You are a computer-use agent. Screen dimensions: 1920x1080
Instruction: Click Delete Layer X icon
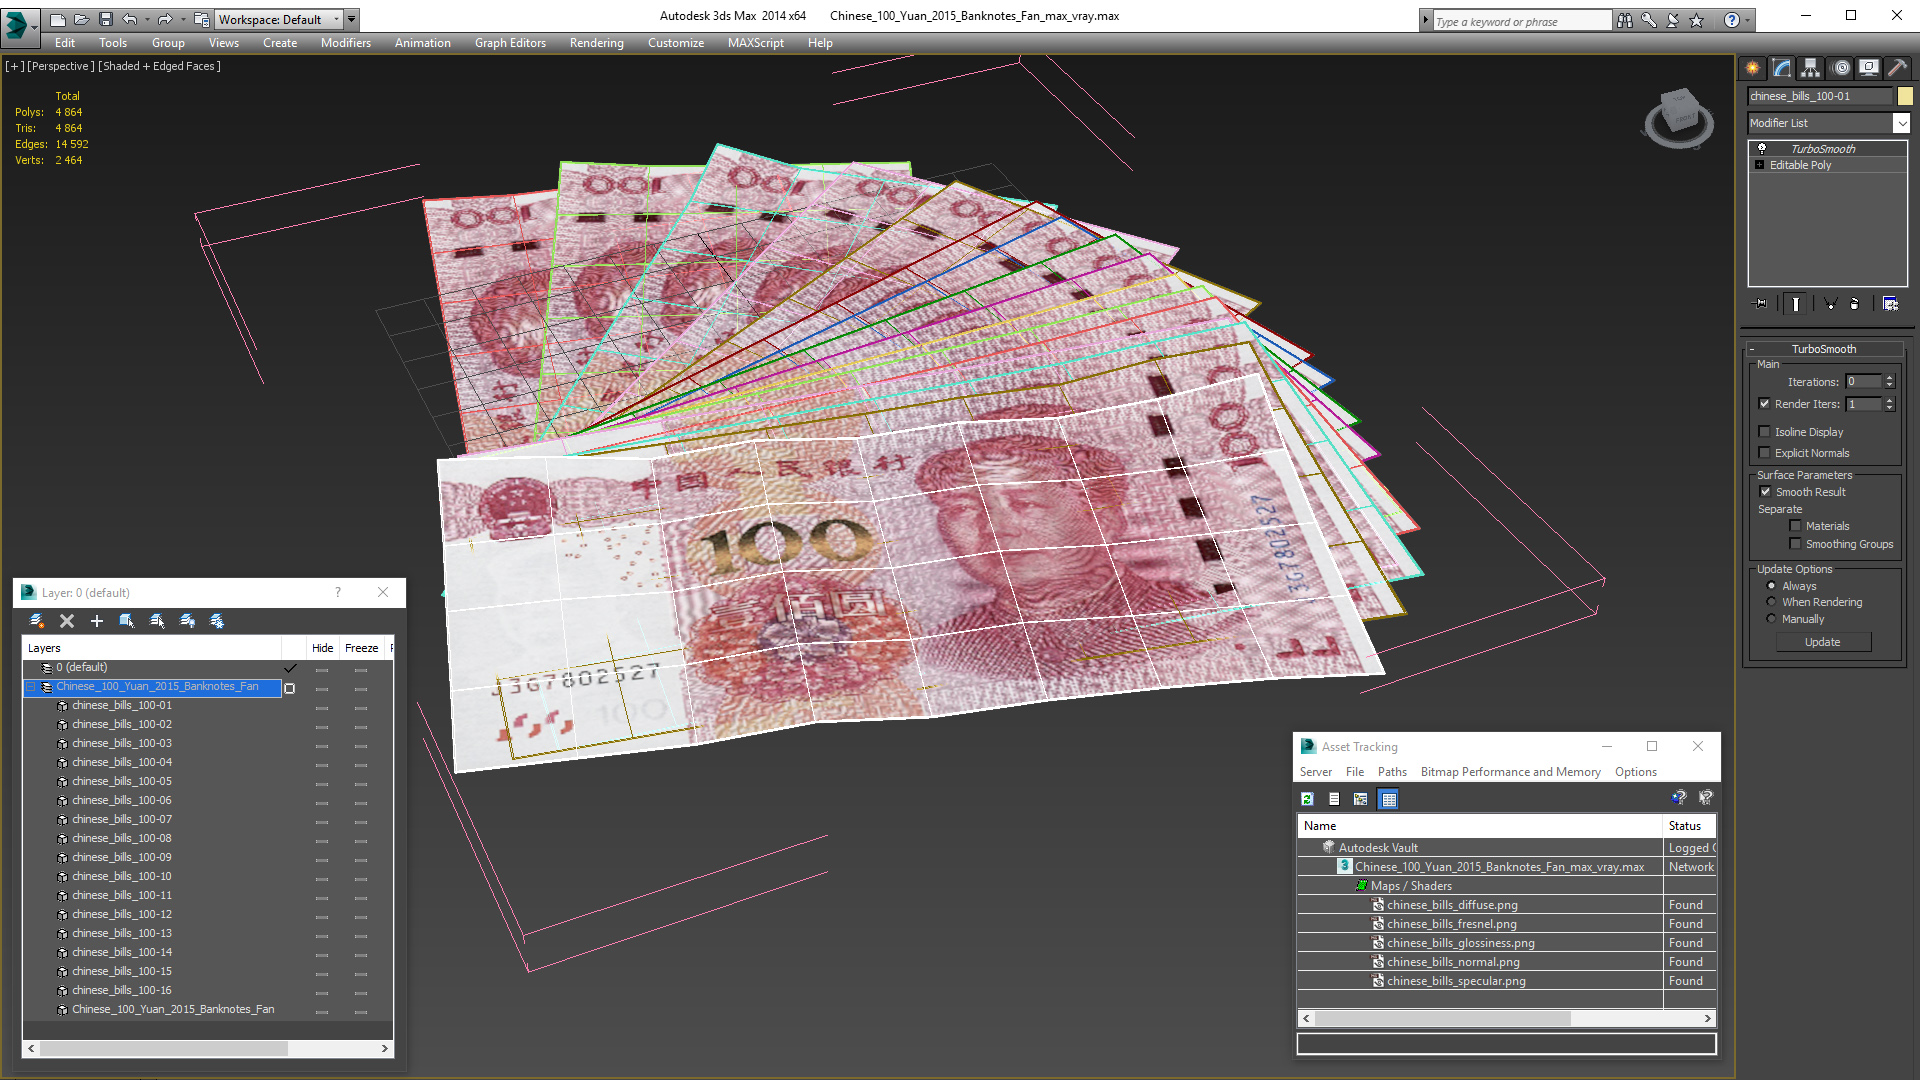[x=67, y=621]
